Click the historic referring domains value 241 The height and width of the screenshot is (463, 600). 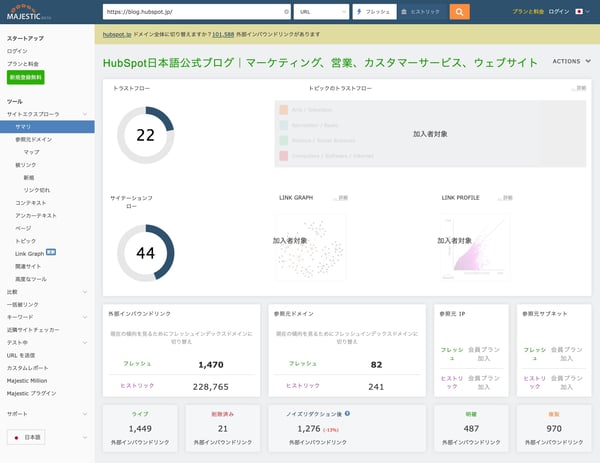(376, 387)
